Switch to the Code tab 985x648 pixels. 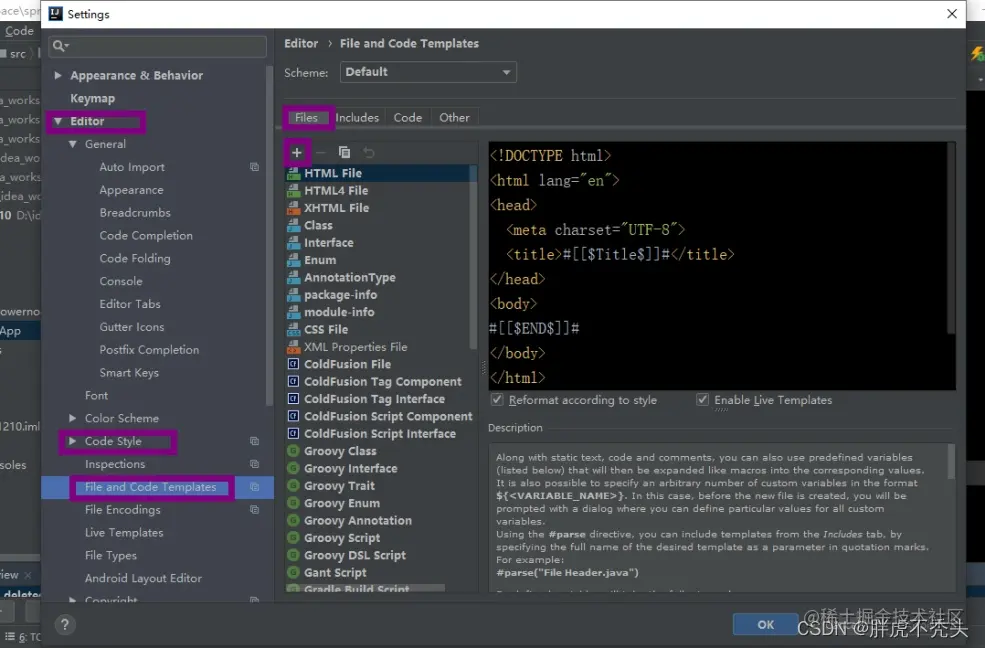408,117
